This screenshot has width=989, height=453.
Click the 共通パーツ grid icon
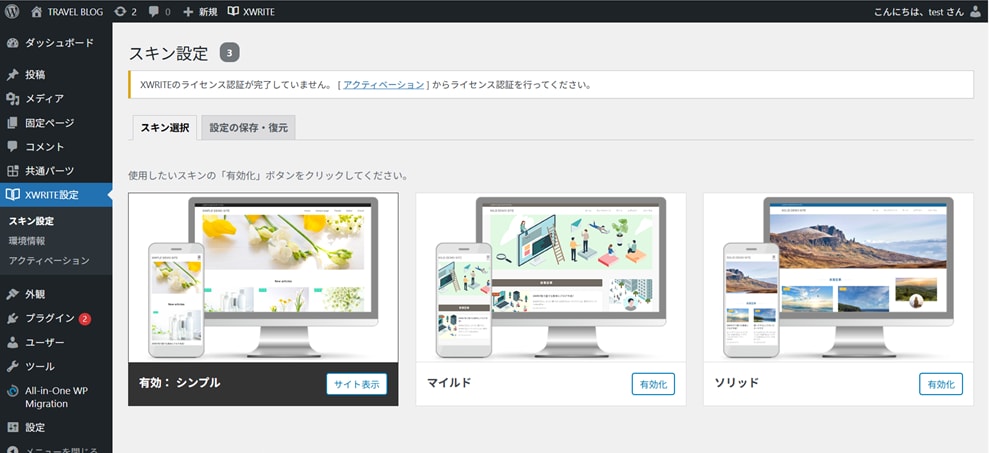point(13,170)
